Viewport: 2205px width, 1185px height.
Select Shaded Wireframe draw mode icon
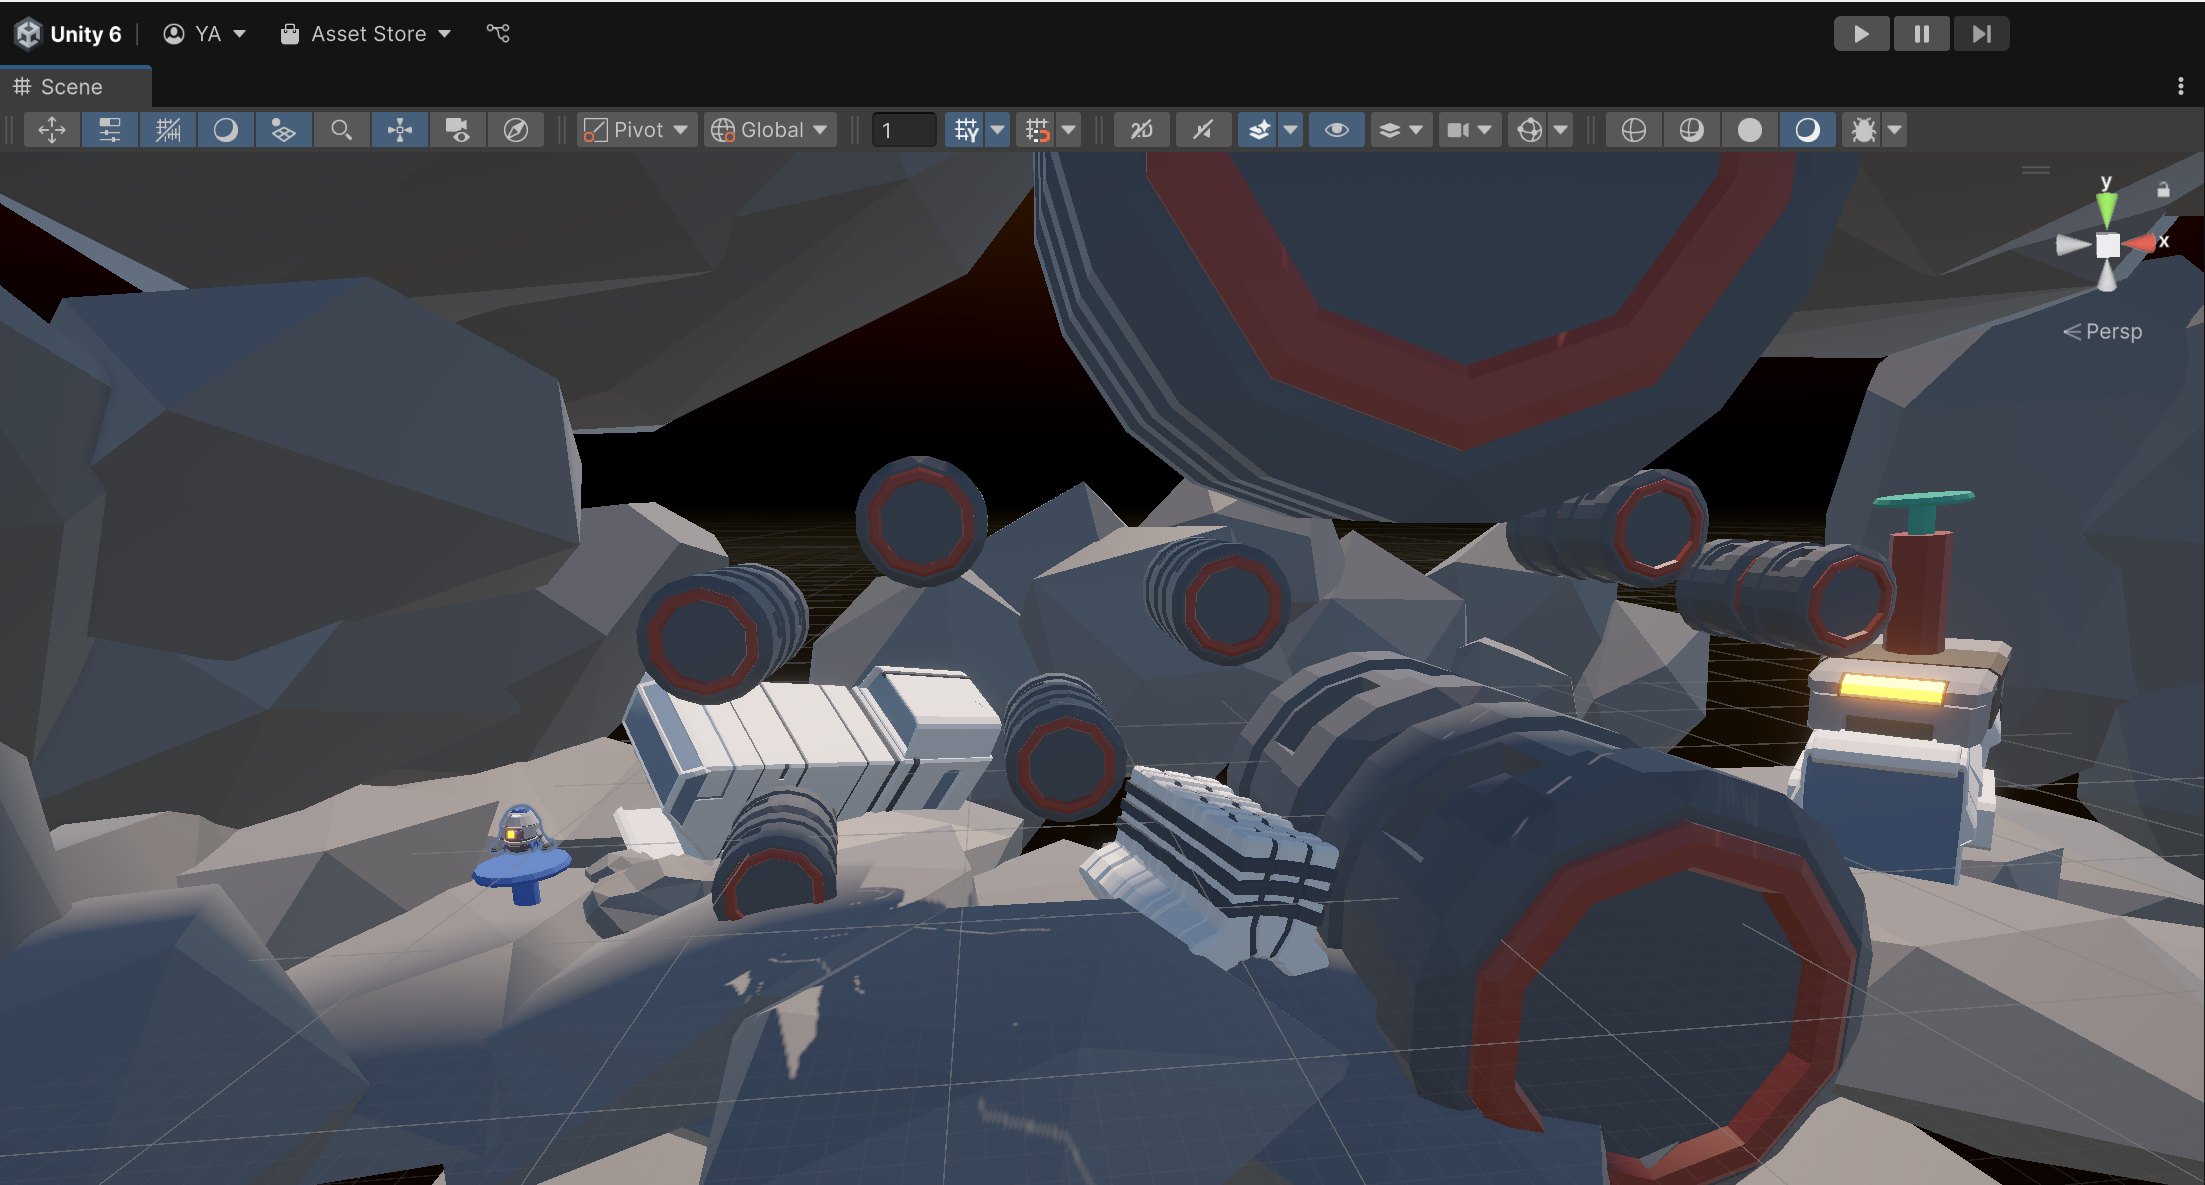point(1691,130)
